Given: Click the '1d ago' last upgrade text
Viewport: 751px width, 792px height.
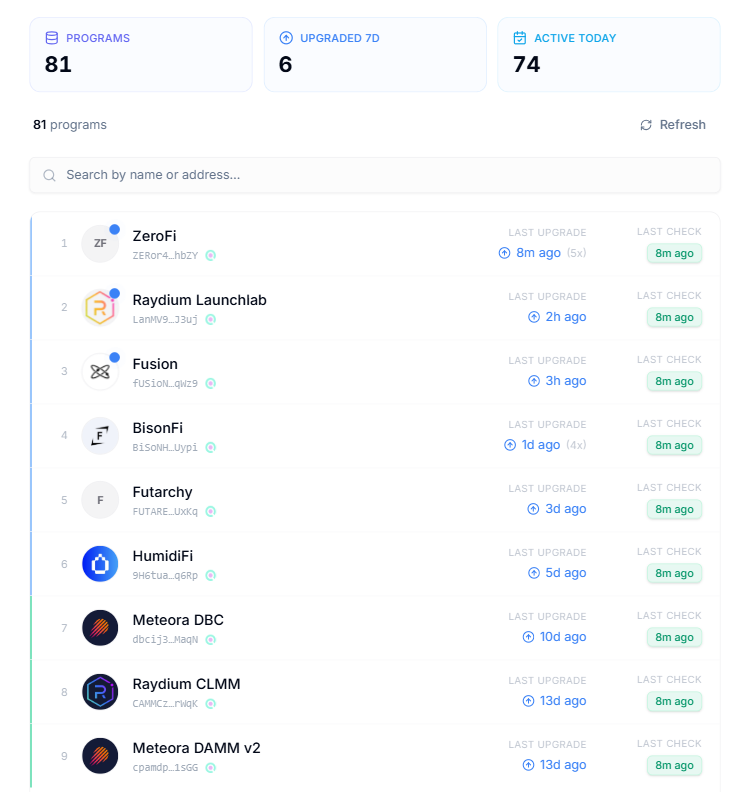Looking at the screenshot, I should [541, 444].
